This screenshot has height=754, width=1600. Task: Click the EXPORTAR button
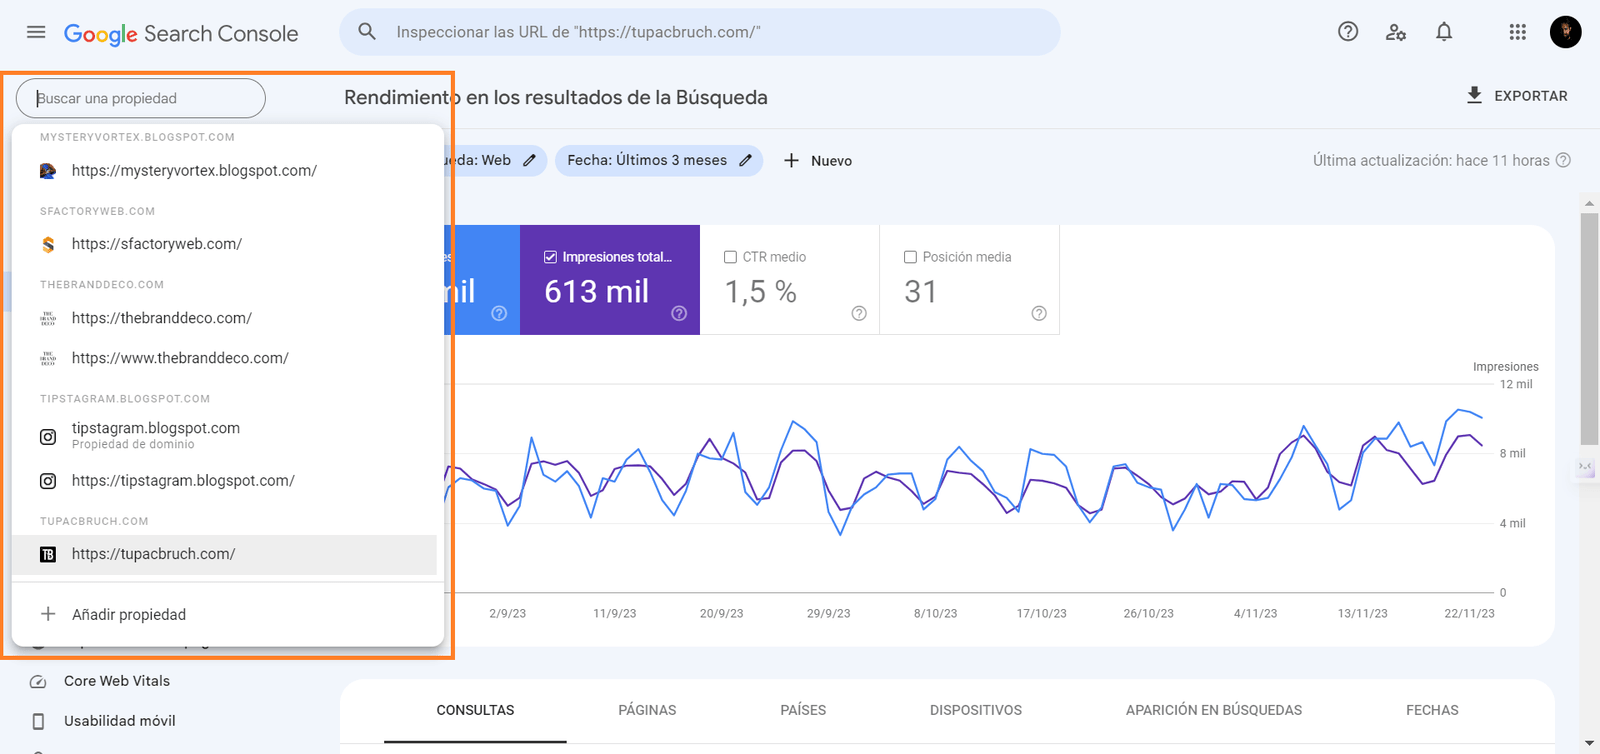[1517, 96]
